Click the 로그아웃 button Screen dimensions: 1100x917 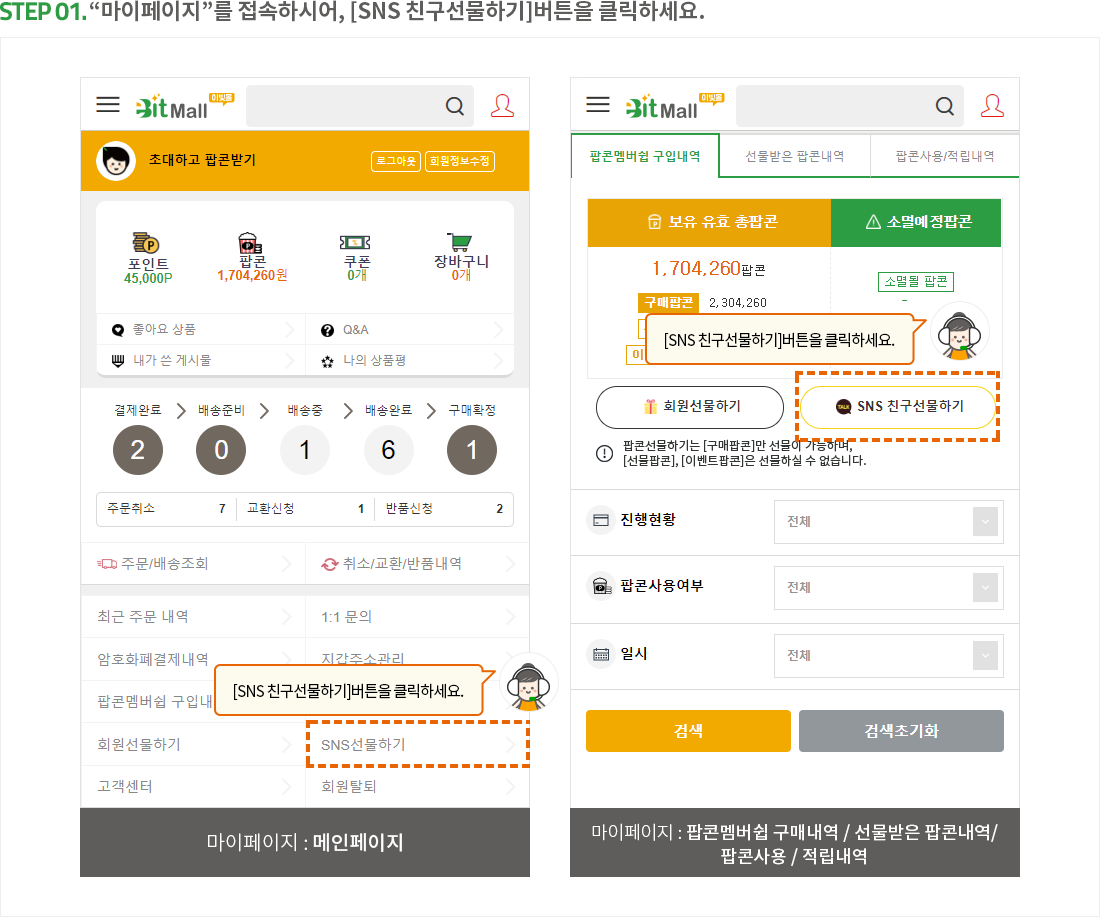point(395,161)
